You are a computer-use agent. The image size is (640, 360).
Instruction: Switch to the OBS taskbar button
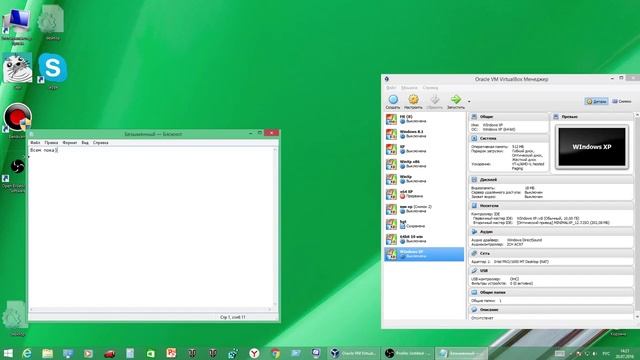tap(408, 353)
